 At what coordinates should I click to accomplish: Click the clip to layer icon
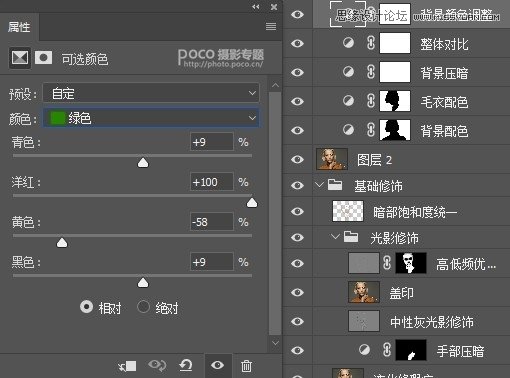click(x=127, y=366)
